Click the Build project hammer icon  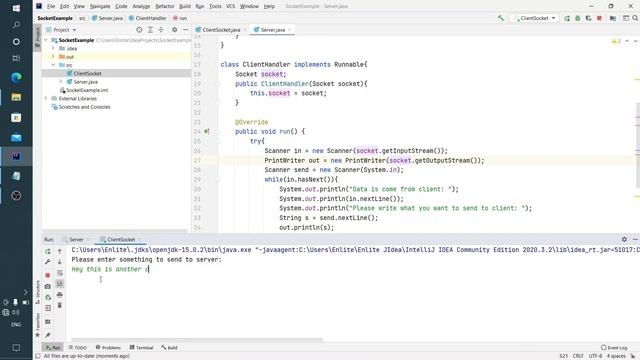[x=500, y=18]
